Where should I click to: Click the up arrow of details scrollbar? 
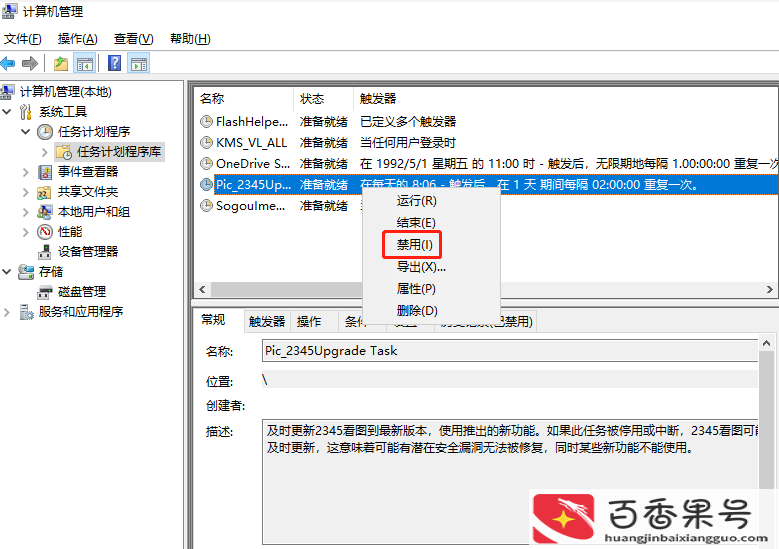(766, 343)
